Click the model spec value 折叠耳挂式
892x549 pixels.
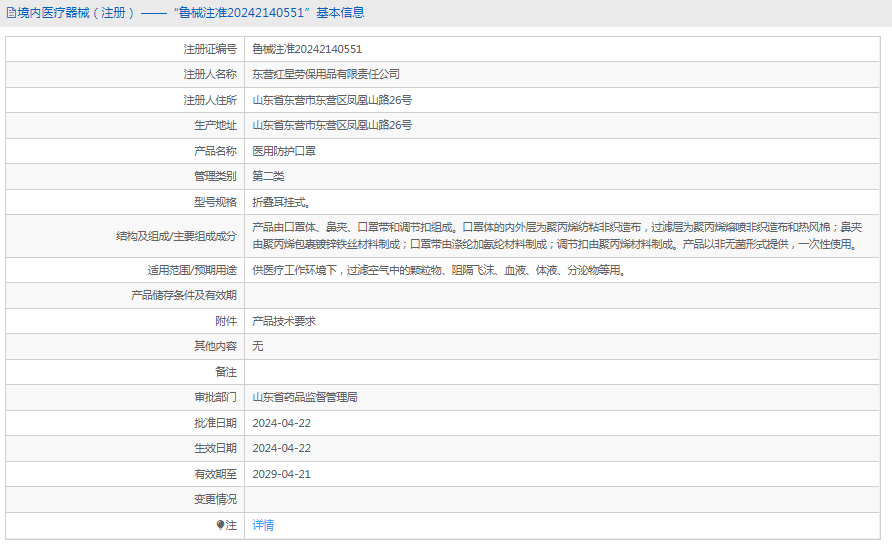pyautogui.click(x=281, y=202)
